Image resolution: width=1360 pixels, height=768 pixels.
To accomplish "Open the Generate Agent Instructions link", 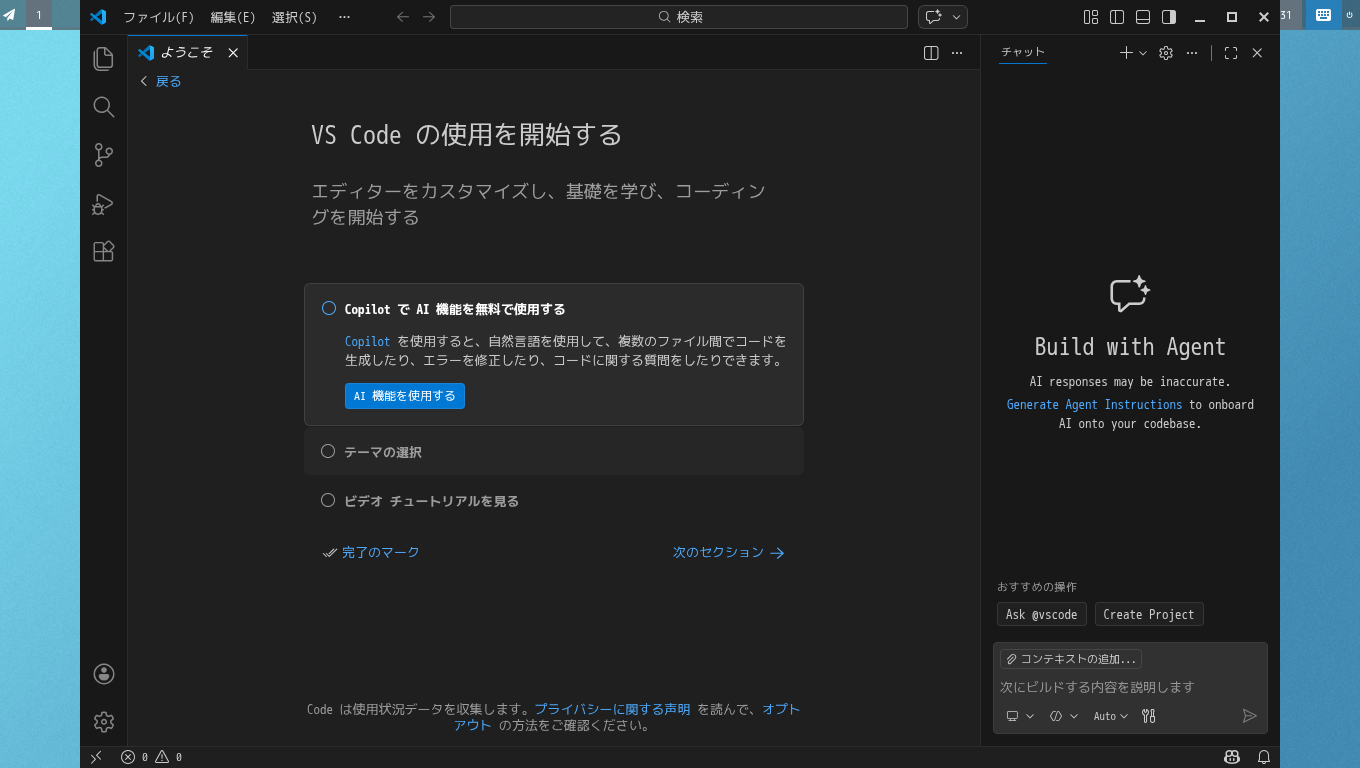I will 1094,404.
